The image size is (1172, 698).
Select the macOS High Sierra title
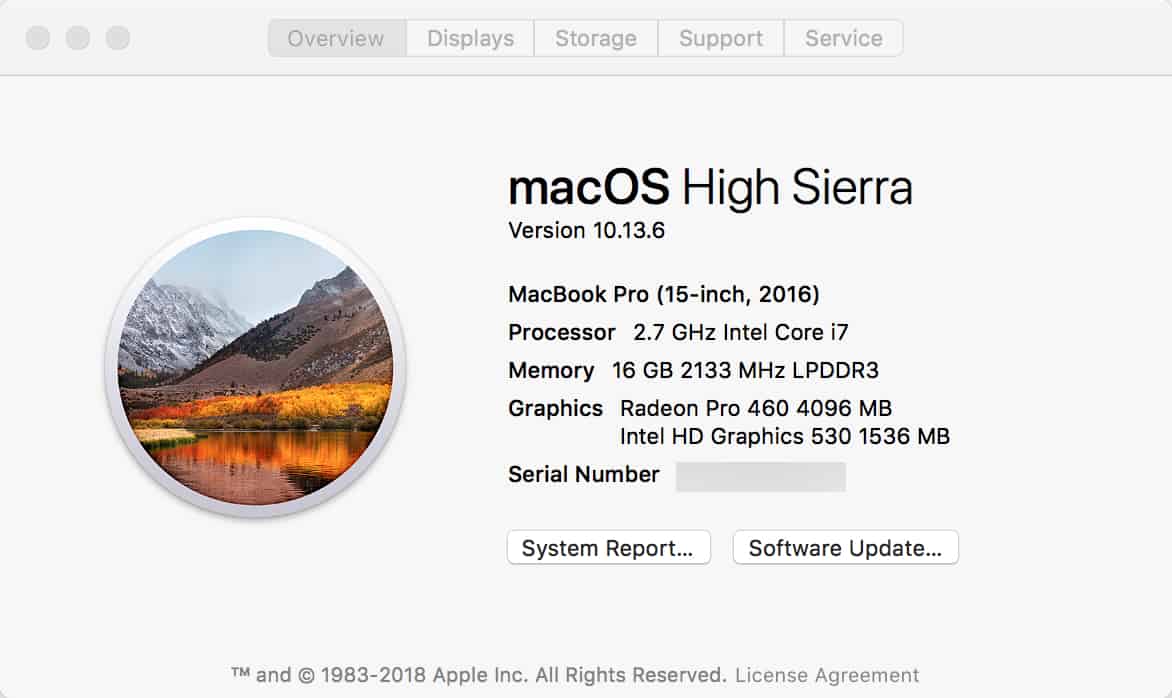tap(710, 188)
